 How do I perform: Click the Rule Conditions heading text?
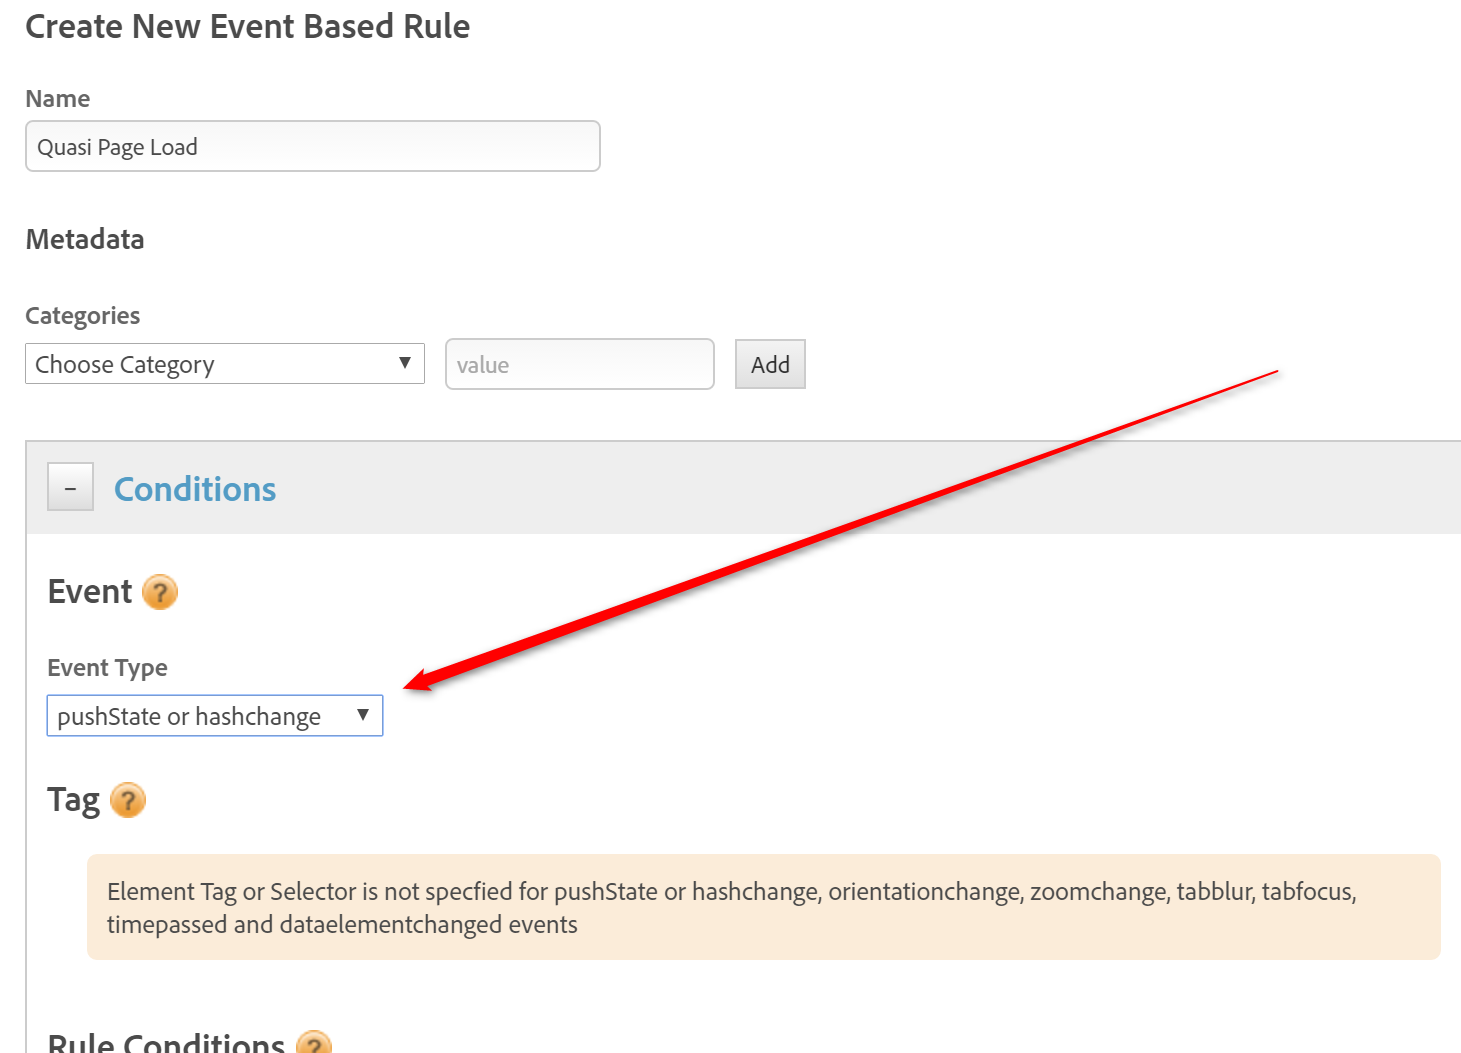tap(166, 1043)
